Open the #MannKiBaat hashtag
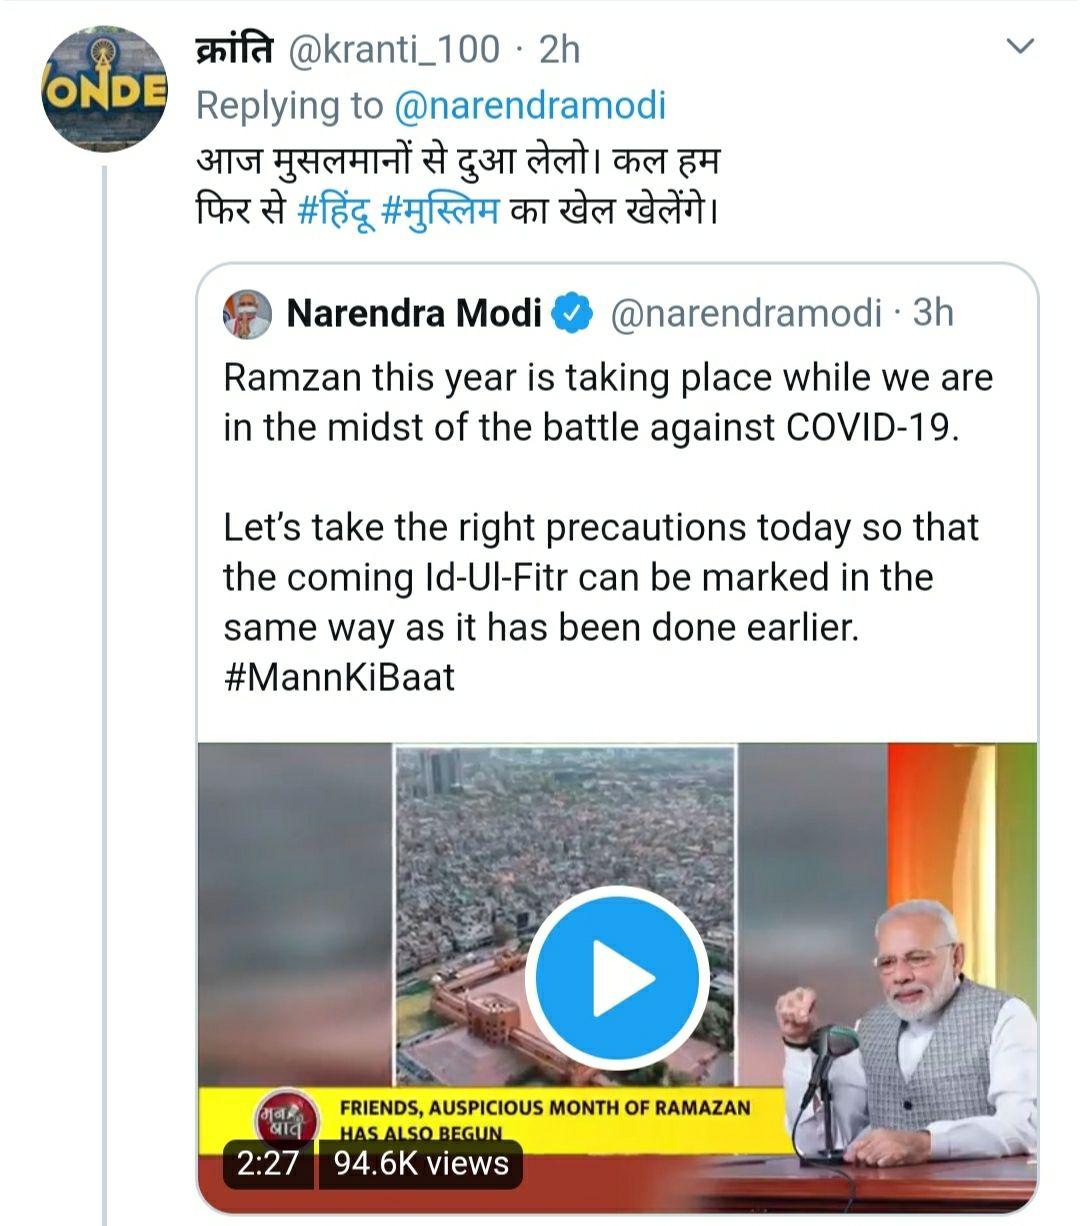Image resolution: width=1080 pixels, height=1226 pixels. [x=339, y=677]
